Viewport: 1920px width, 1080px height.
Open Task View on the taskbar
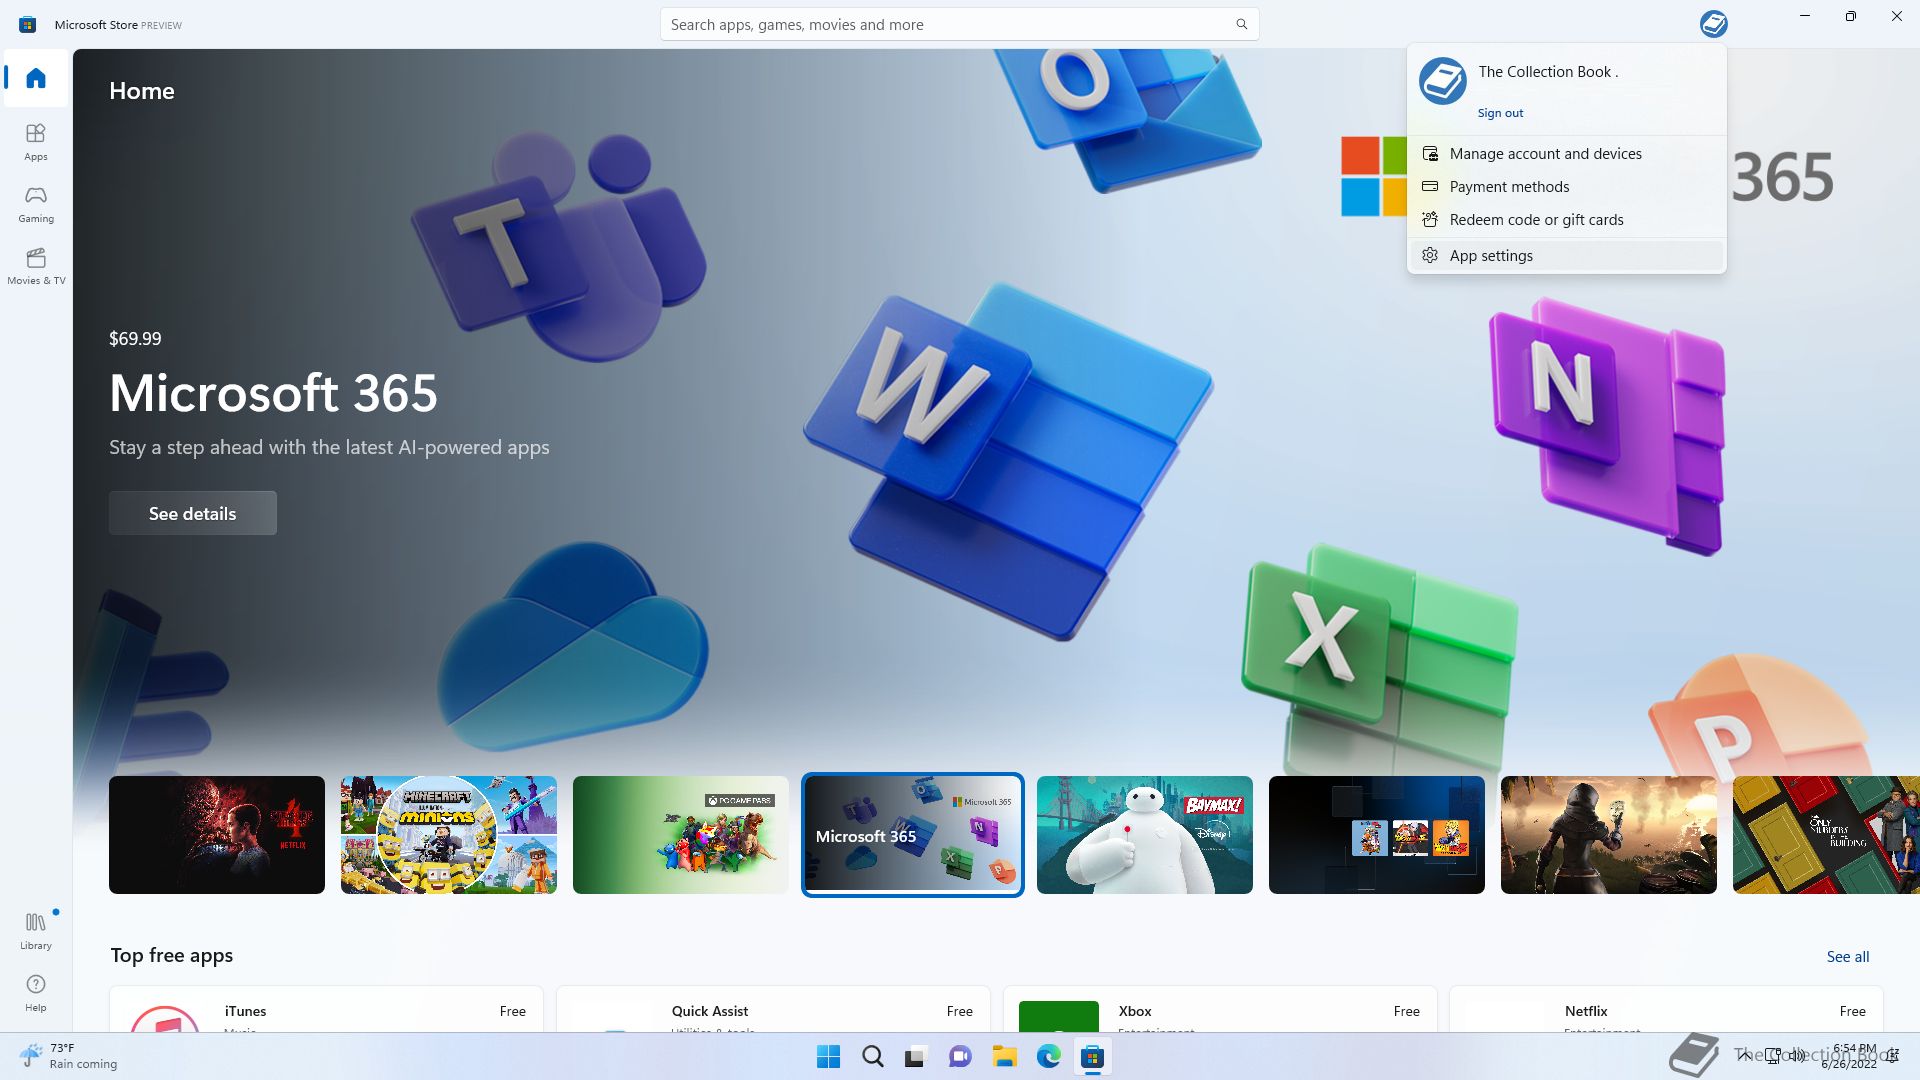916,1057
